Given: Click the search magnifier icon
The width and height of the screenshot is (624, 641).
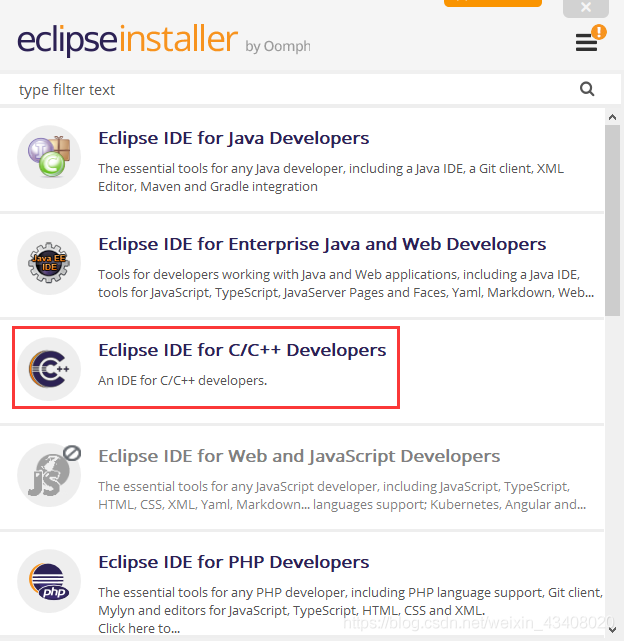Looking at the screenshot, I should (x=587, y=89).
